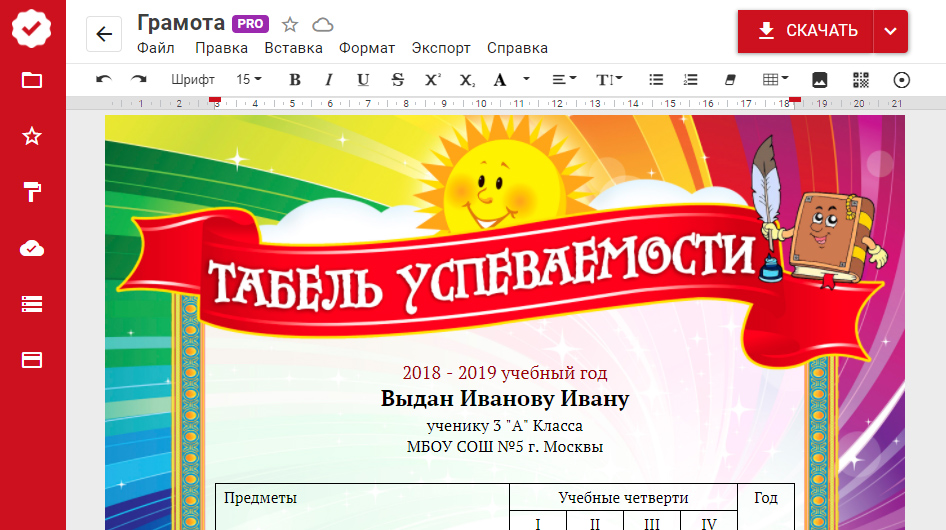Toggle favorite star next to Грамота title
The image size is (946, 530).
coord(290,25)
